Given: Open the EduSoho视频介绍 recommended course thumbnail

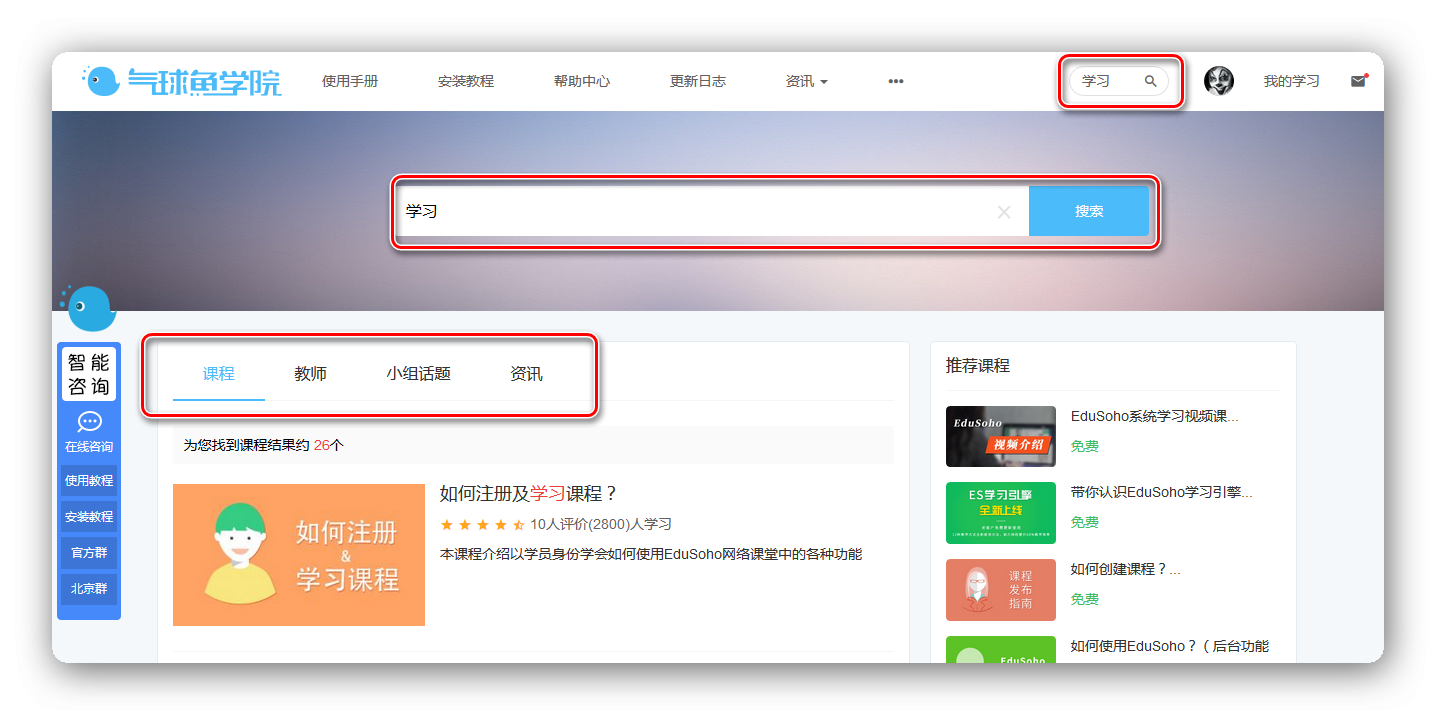Looking at the screenshot, I should click(1000, 436).
